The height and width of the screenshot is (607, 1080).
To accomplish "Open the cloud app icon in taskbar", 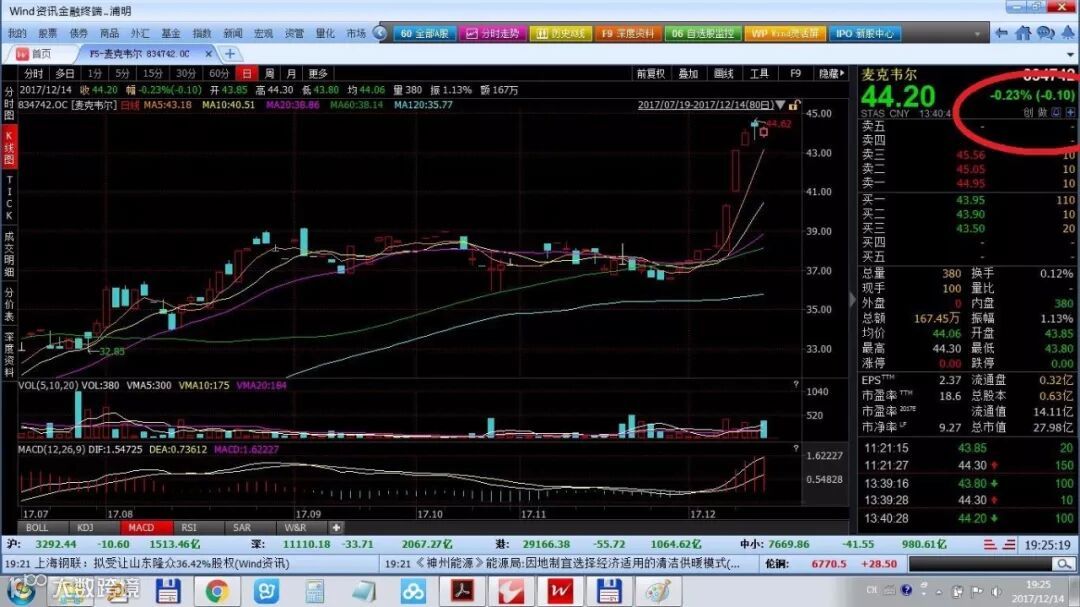I will (413, 592).
